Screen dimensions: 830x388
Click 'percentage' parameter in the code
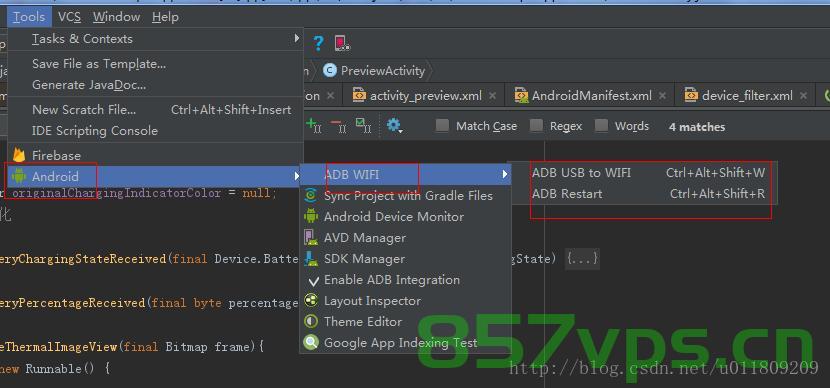pos(263,303)
